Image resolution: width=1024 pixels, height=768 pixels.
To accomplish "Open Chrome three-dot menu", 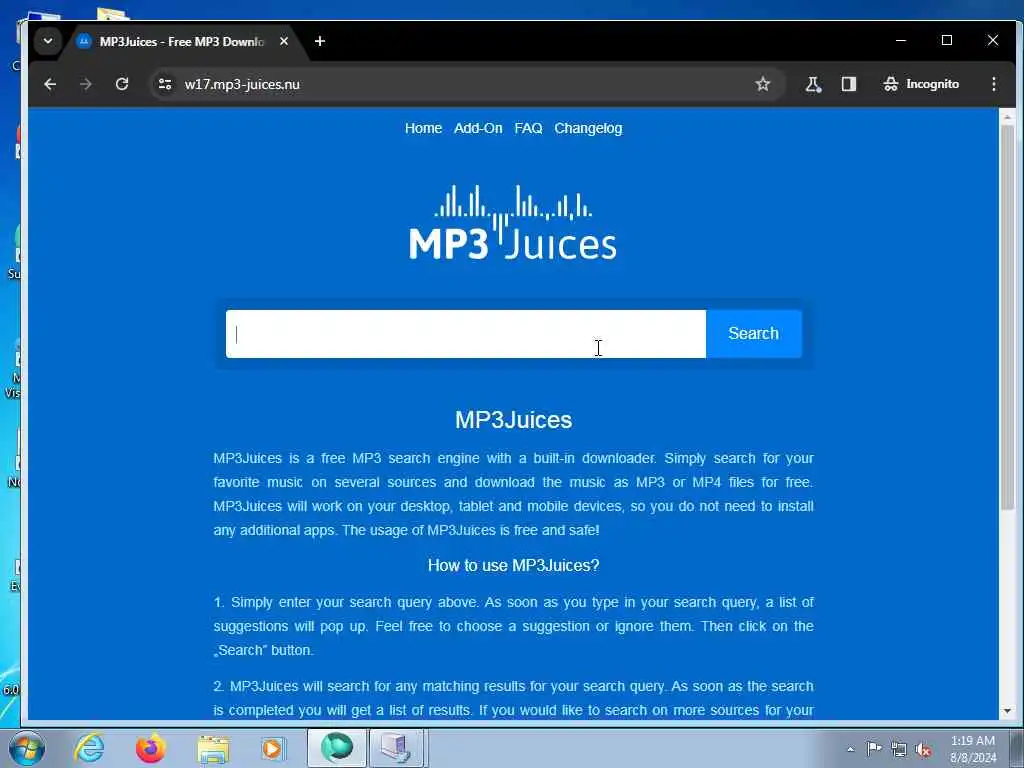I will click(993, 84).
